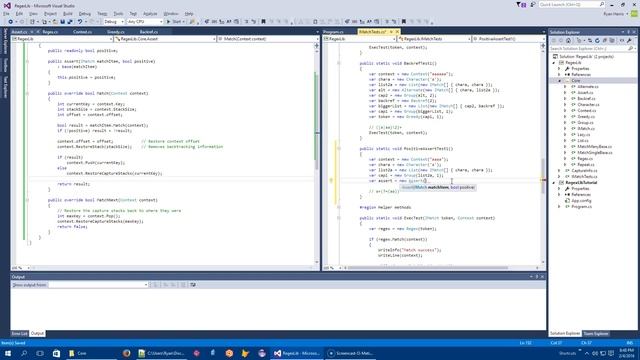The width and height of the screenshot is (640, 360).
Task: Expand the Alternate.cs tree node
Action: (565, 87)
